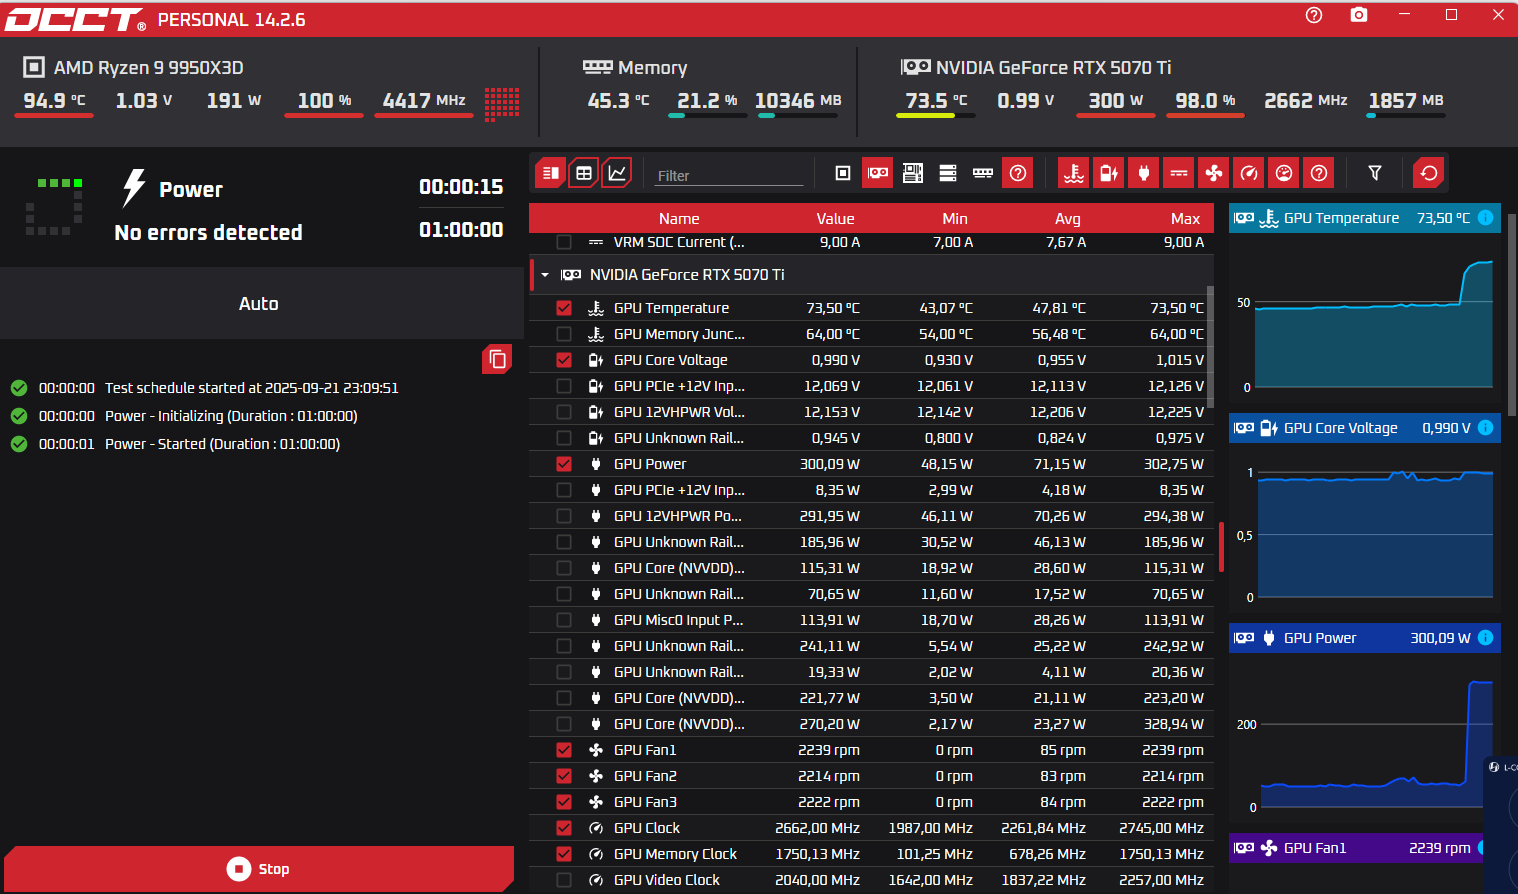
Task: Collapse the NVIDIA GeForce RTX 5070 Ti group
Action: click(x=545, y=274)
